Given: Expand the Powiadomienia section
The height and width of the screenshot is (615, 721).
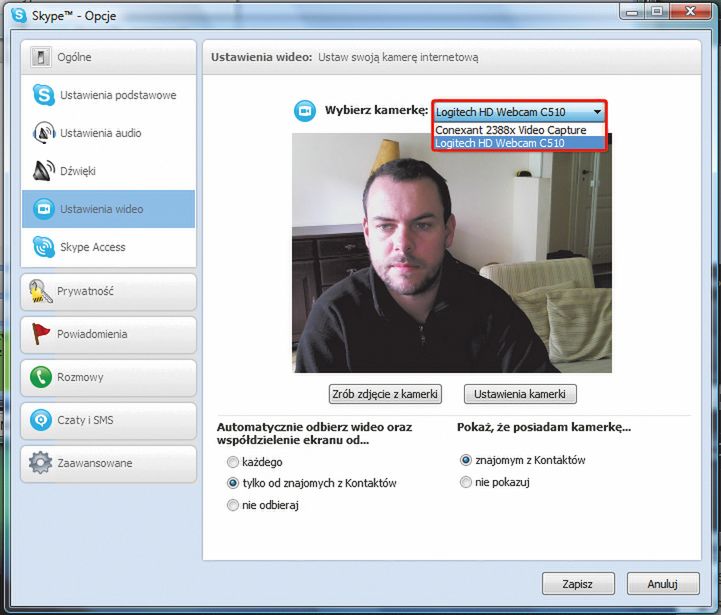Looking at the screenshot, I should pyautogui.click(x=109, y=334).
